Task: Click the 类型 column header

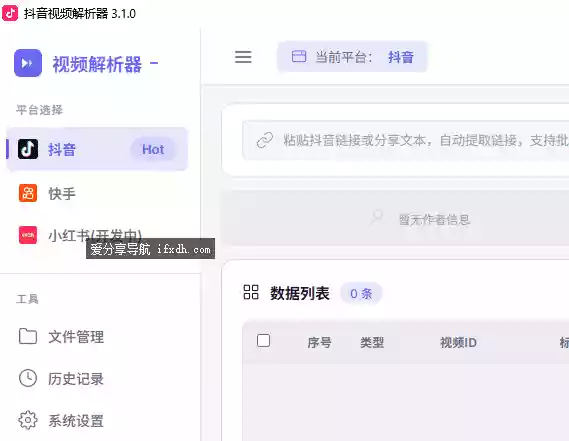Action: click(x=372, y=342)
